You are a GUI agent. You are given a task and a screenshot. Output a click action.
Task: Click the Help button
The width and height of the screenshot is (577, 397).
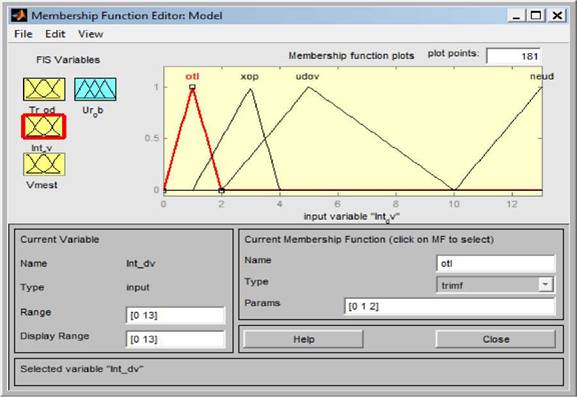[303, 339]
